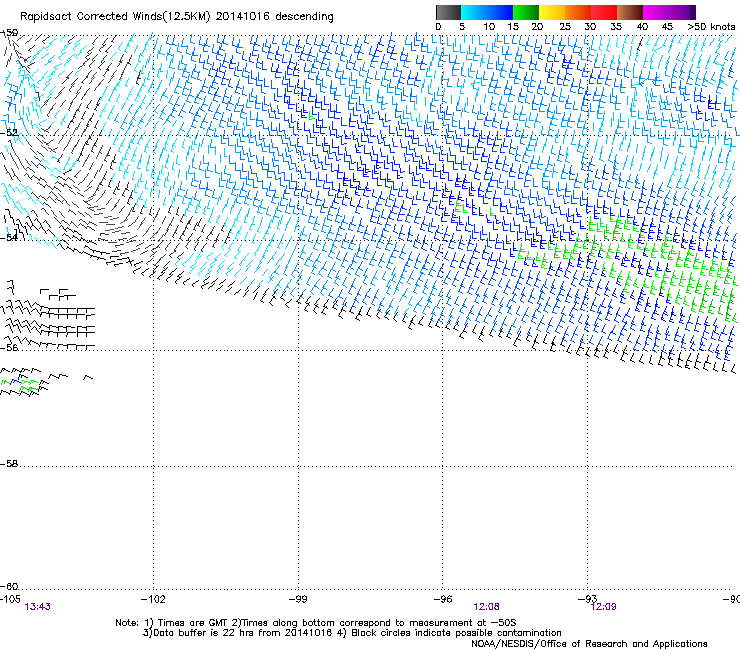
Task: Click the '-54' latitude axis label
Action: (x=9, y=237)
